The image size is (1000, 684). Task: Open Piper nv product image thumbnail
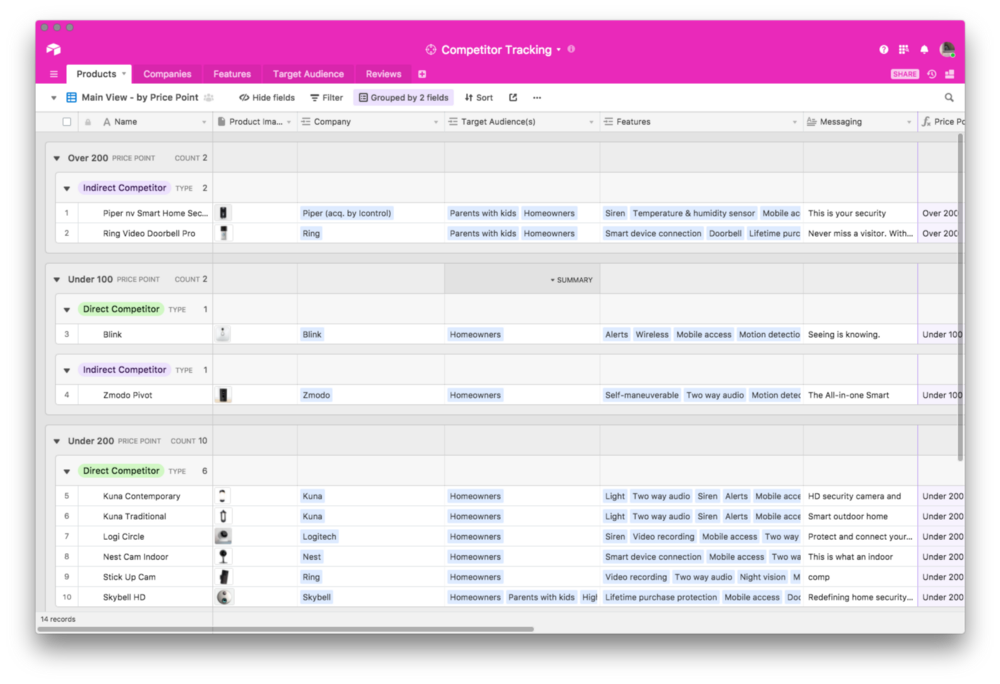click(x=223, y=213)
